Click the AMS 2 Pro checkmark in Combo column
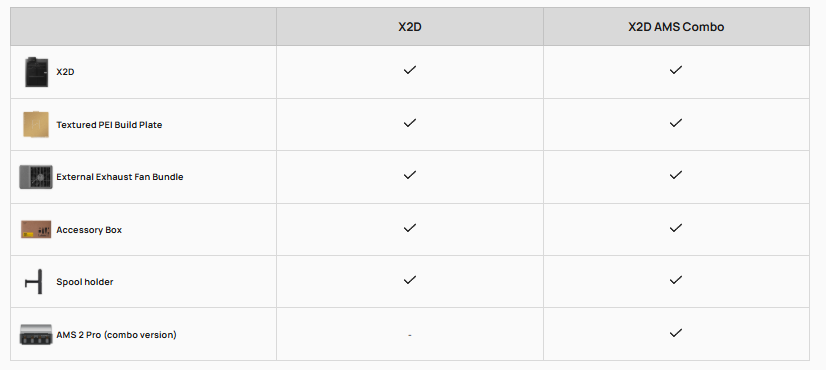Viewport: 826px width, 370px height. [676, 333]
